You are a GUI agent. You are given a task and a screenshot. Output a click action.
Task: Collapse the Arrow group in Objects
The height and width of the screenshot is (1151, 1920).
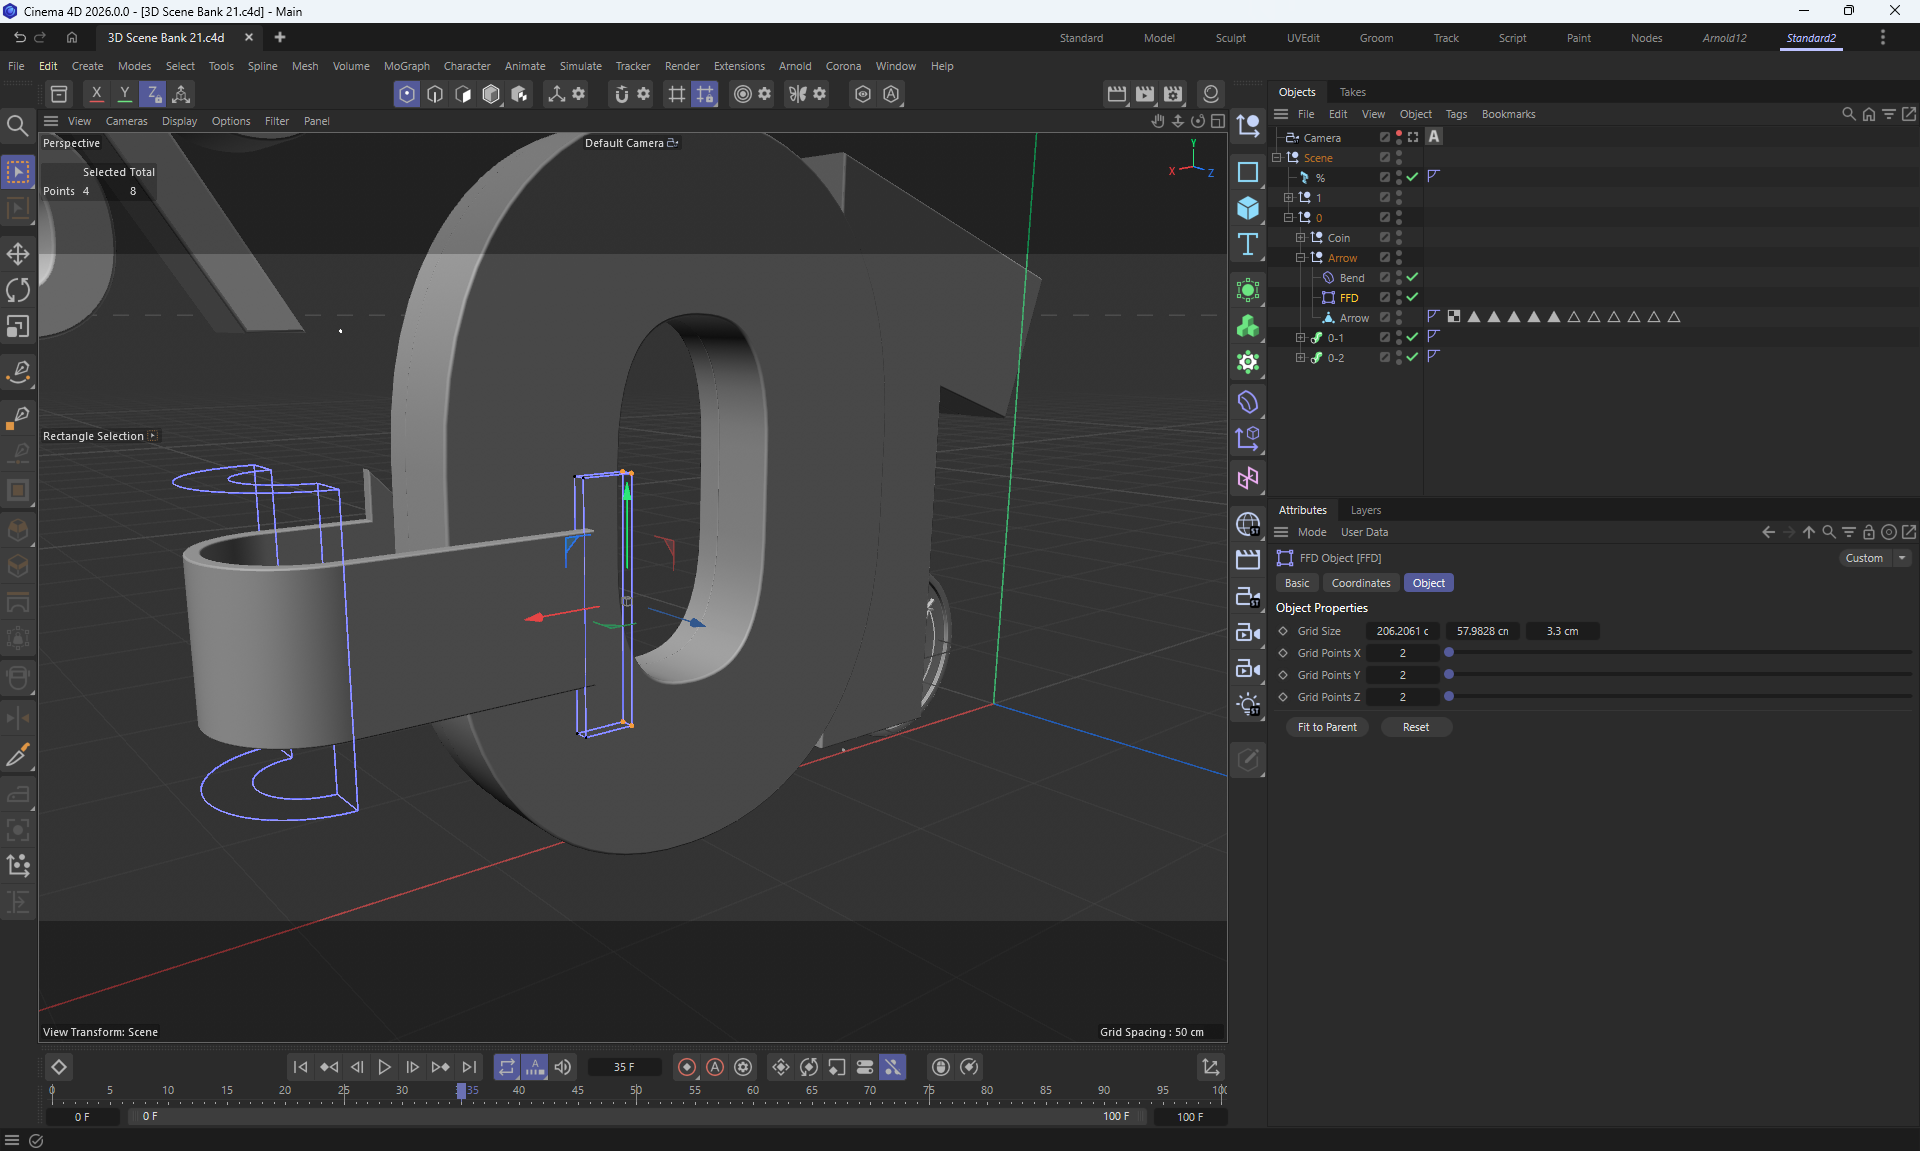point(1300,258)
